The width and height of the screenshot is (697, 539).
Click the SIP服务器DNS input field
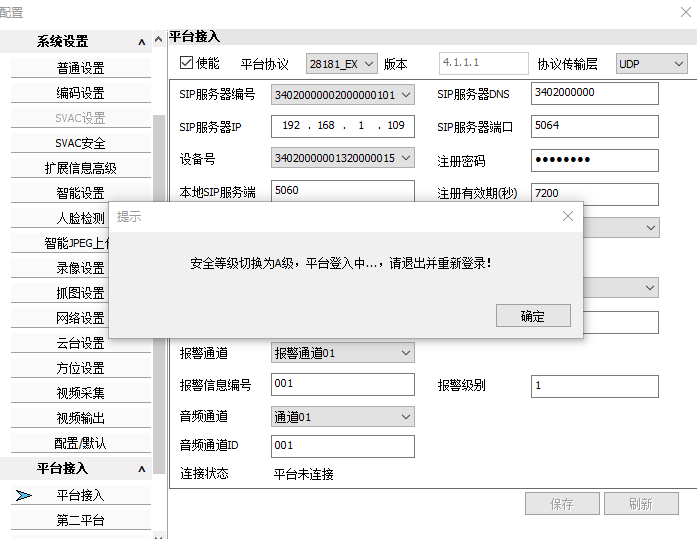coord(595,93)
